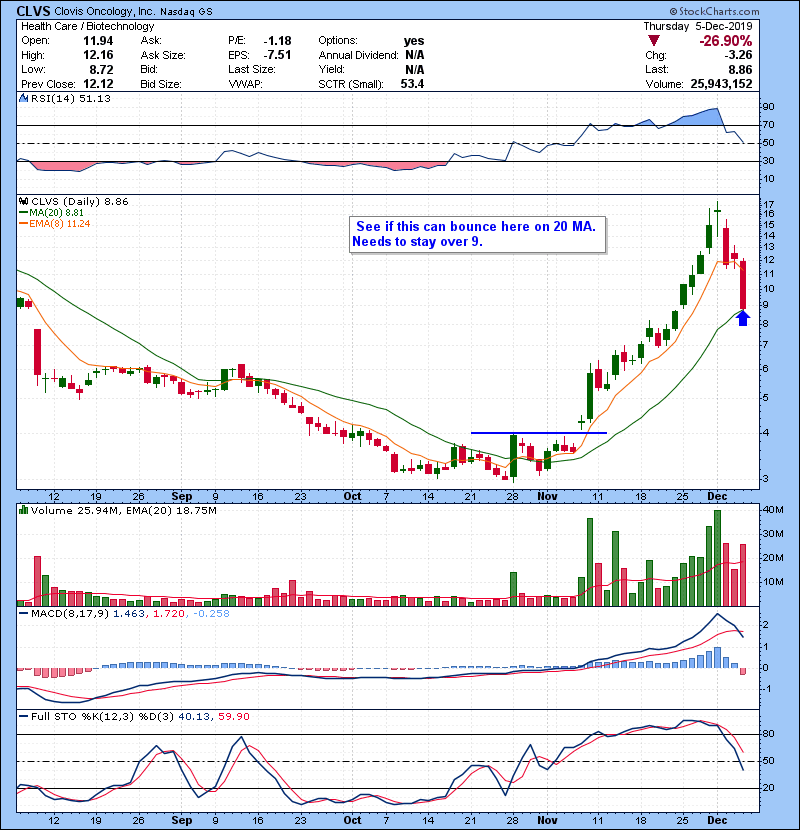Click the RSI panel icon beside RSI(14)

click(x=23, y=98)
